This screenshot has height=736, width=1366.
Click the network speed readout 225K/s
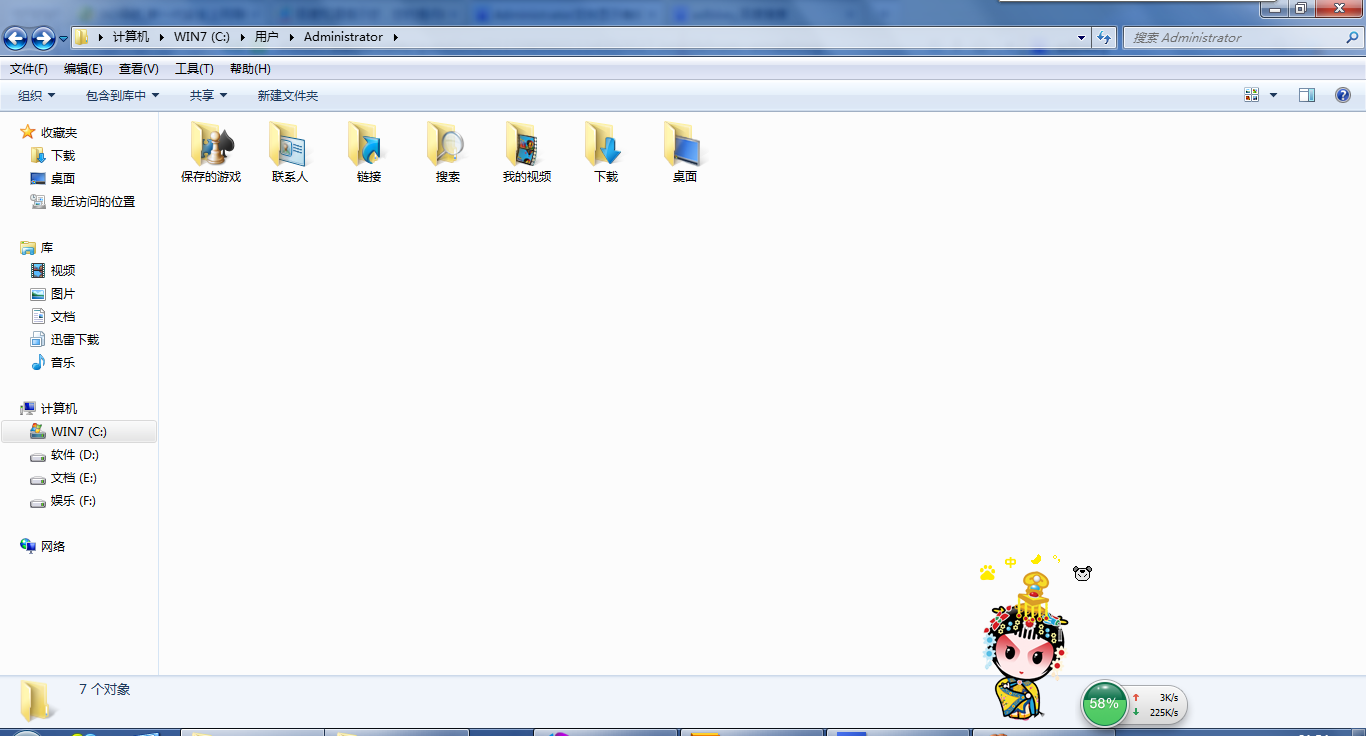[1164, 713]
